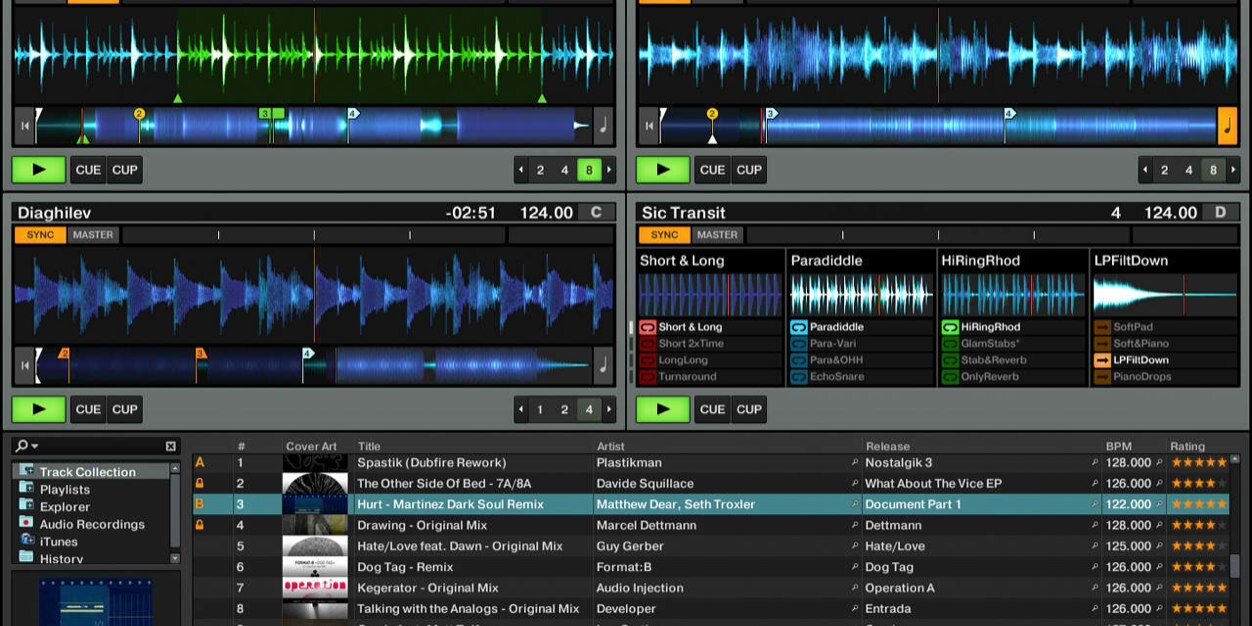This screenshot has width=1252, height=626.
Task: Click right loop-size arrow on Diaghilev deck
Action: tap(609, 410)
